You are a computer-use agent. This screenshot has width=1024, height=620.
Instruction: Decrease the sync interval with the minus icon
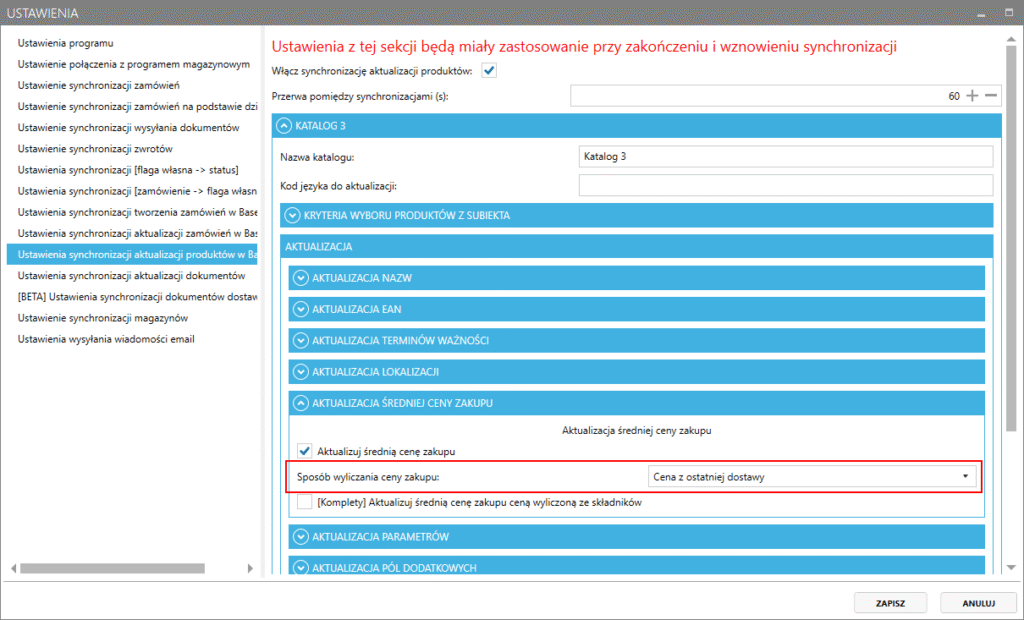pos(991,96)
